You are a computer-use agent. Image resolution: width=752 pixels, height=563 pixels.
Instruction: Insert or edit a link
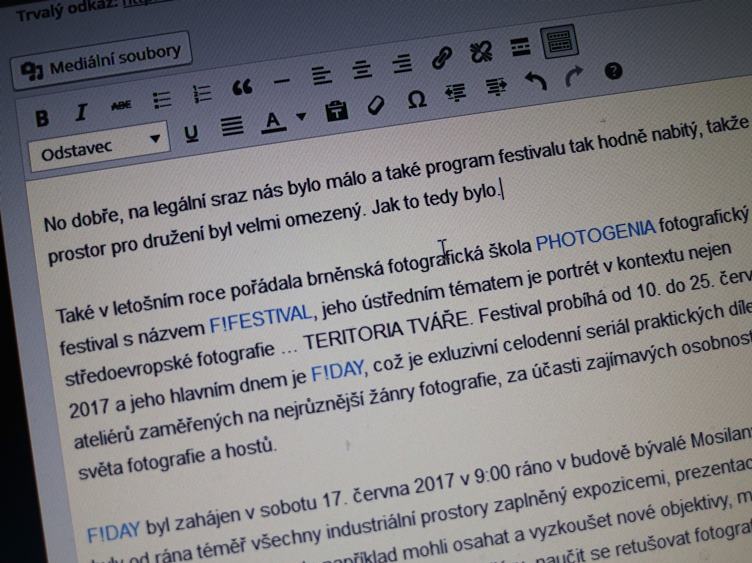(x=442, y=58)
